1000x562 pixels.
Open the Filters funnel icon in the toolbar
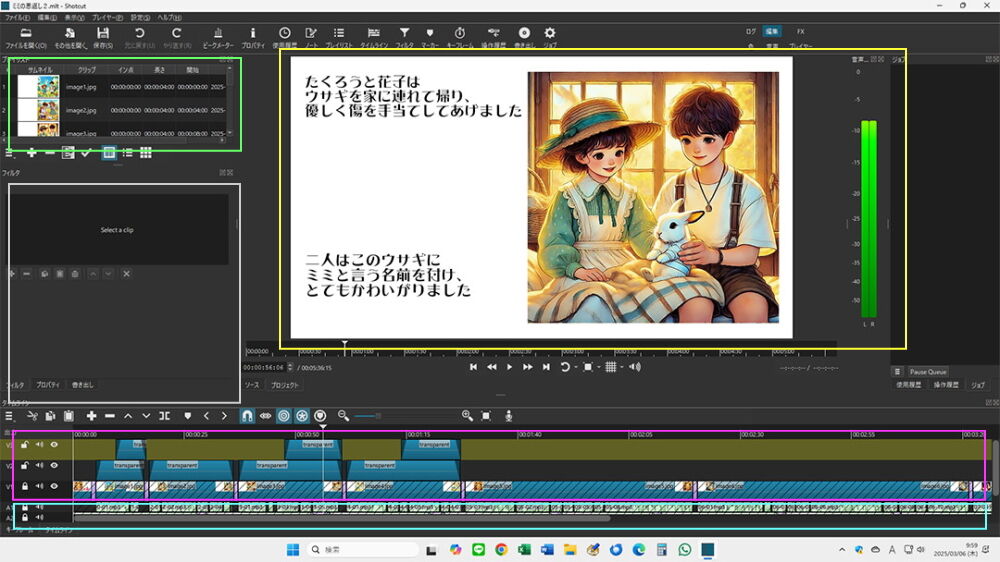coord(404,33)
